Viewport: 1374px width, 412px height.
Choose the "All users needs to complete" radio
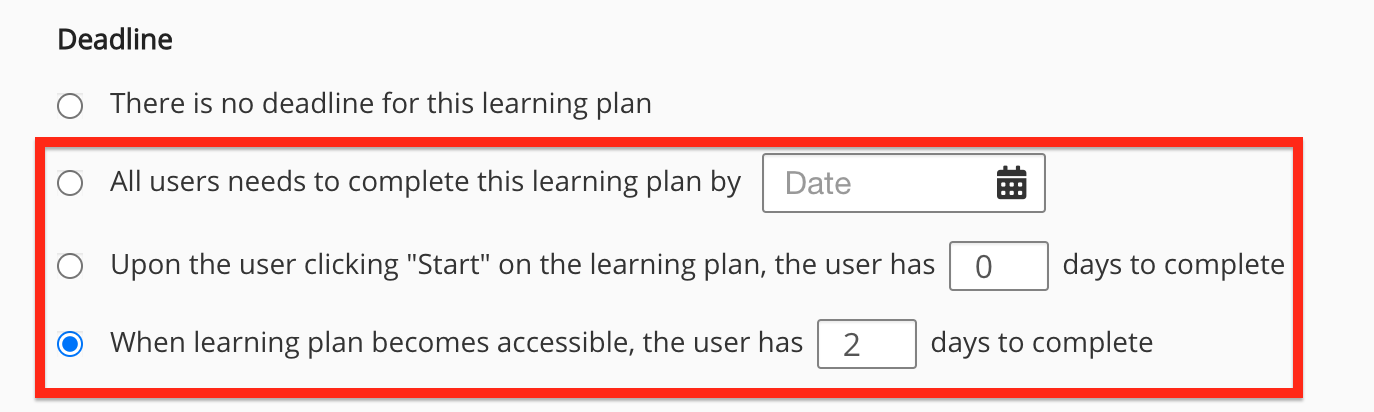tap(69, 184)
